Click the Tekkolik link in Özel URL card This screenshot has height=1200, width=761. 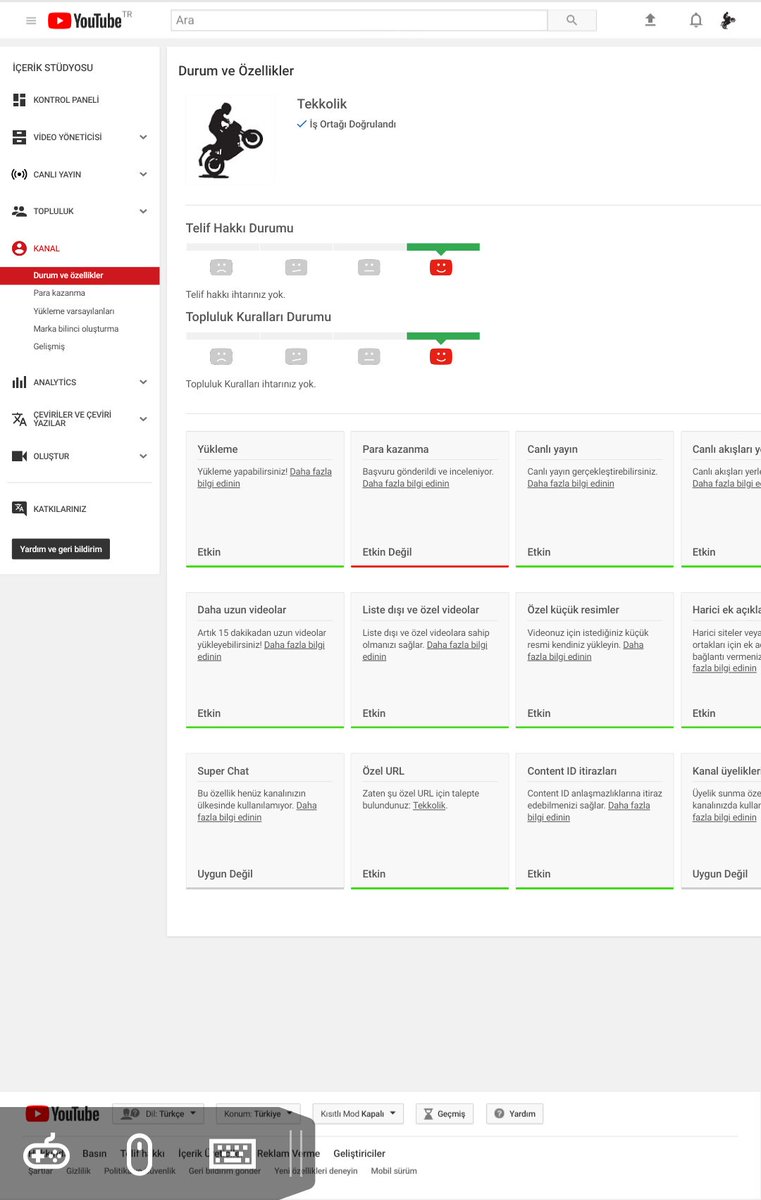(x=429, y=805)
